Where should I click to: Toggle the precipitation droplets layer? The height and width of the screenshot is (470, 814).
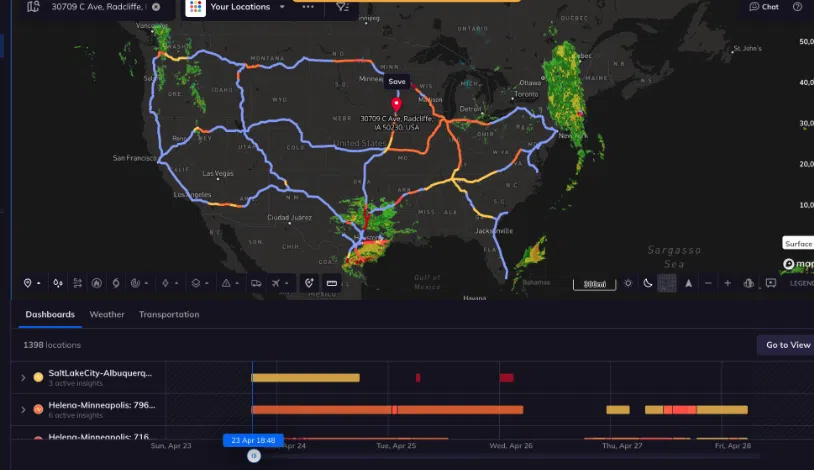58,283
